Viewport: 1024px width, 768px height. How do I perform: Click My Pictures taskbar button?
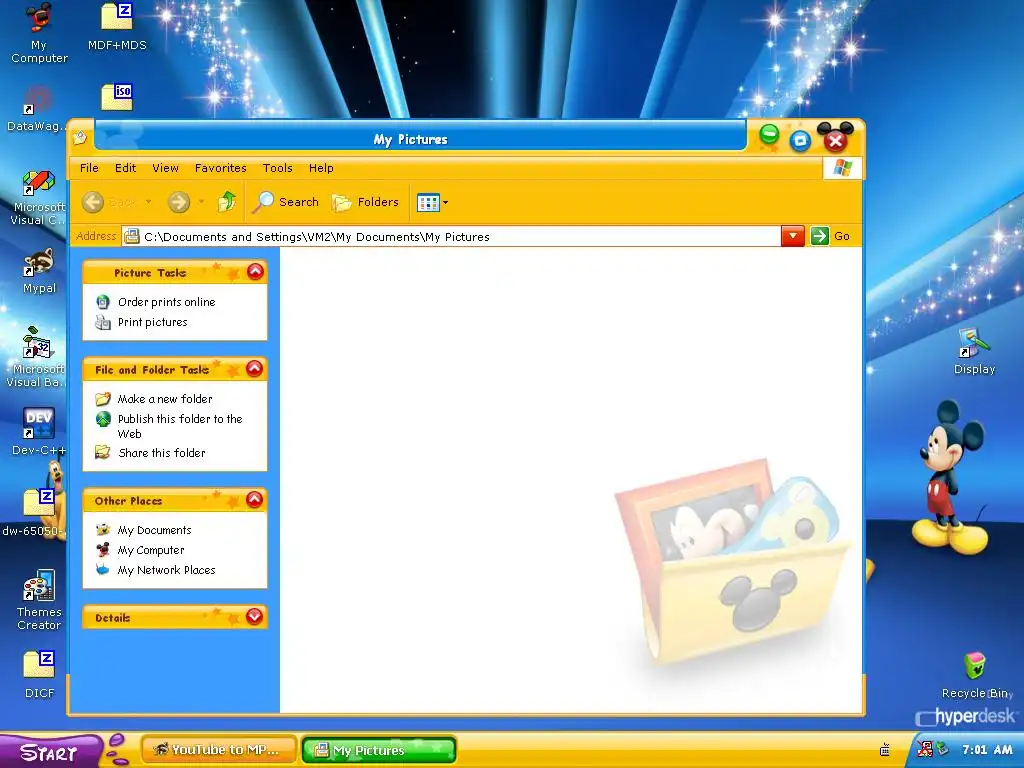tap(379, 750)
